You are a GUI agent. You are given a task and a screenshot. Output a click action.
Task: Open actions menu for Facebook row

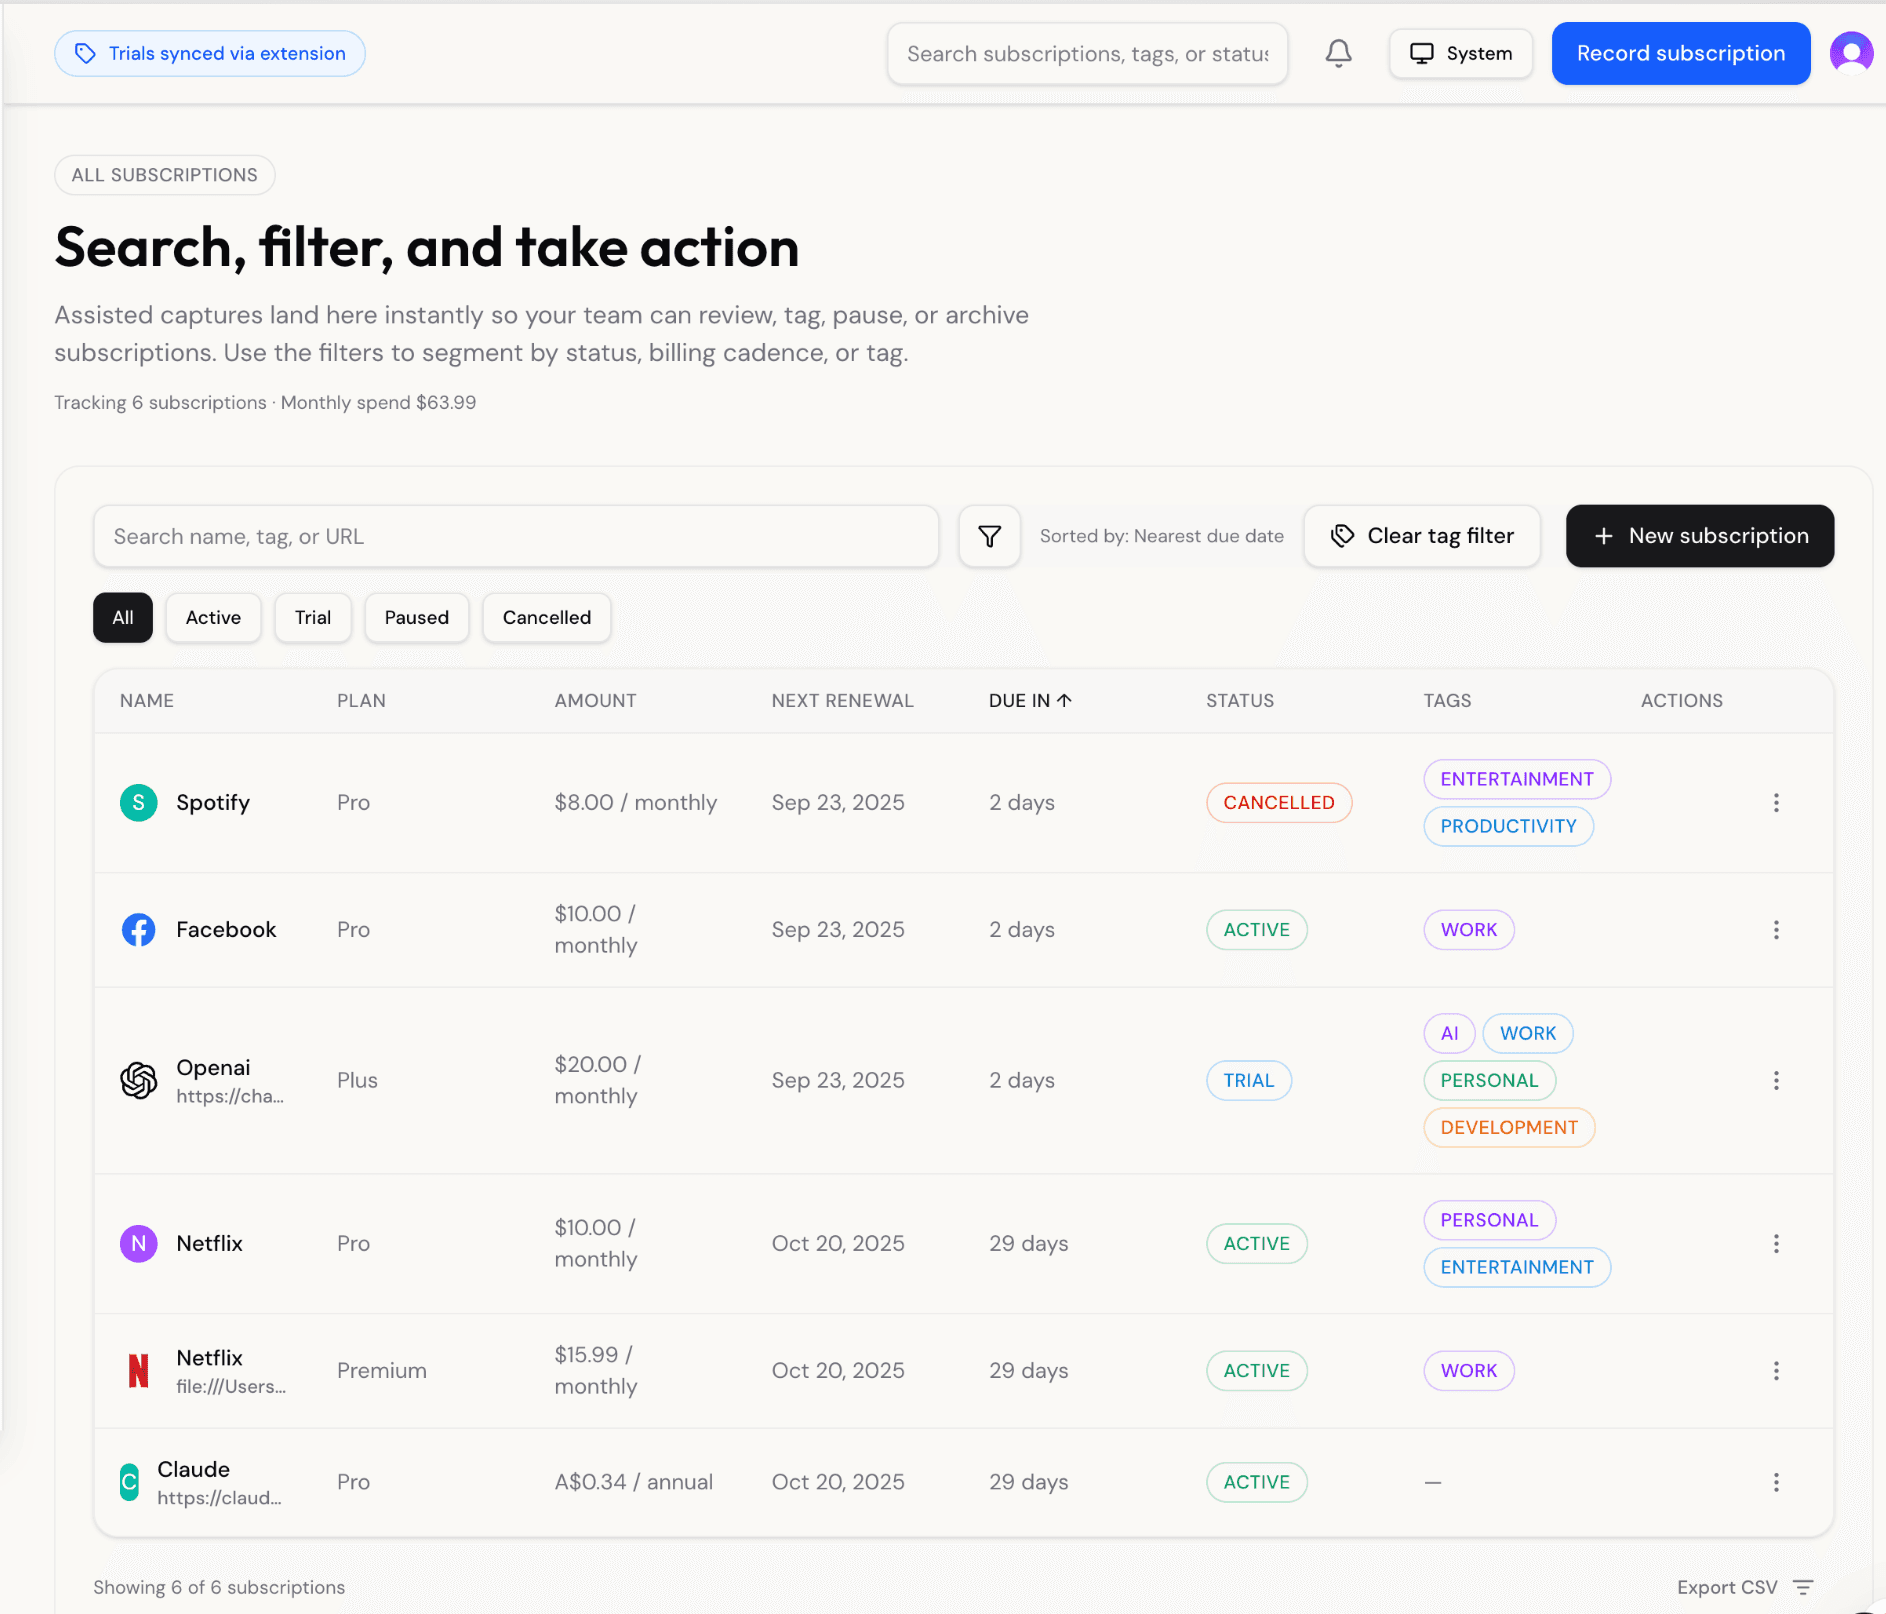pyautogui.click(x=1776, y=930)
